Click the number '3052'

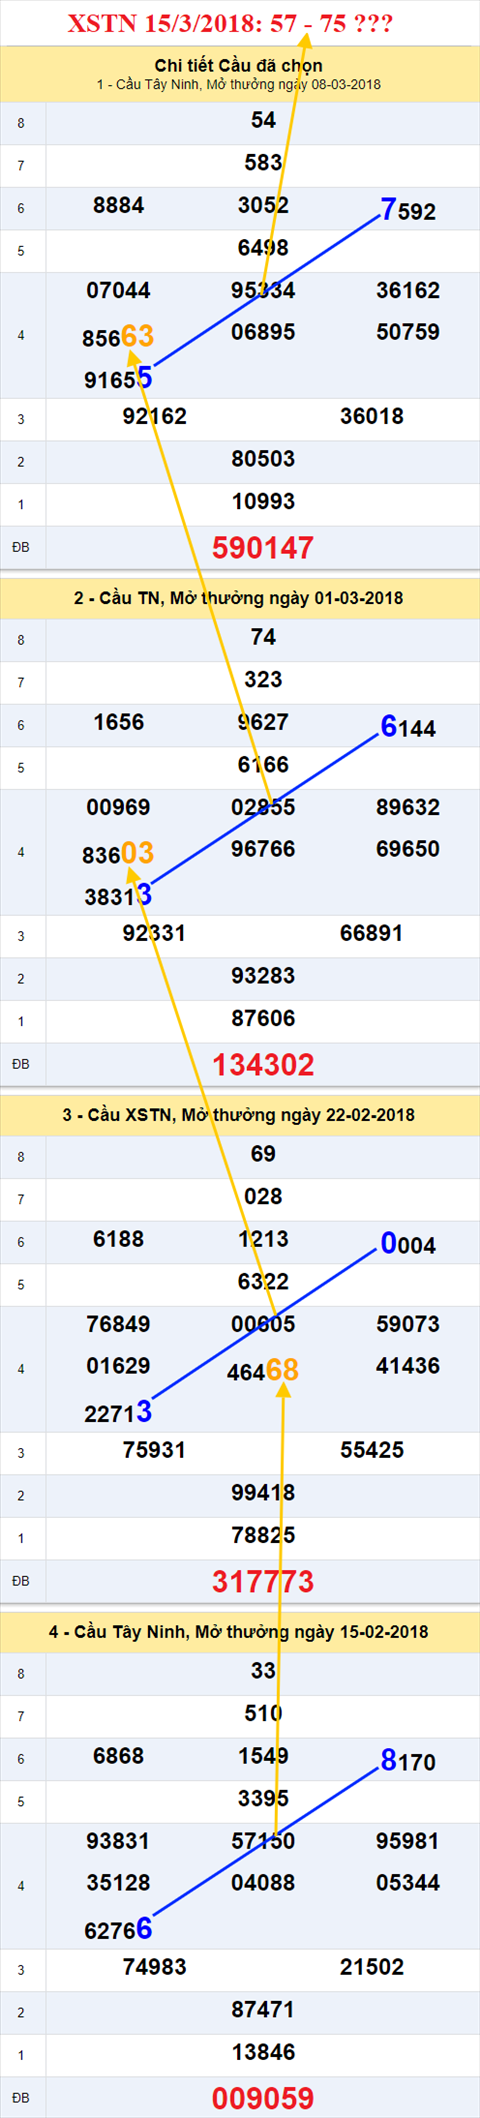tap(263, 205)
